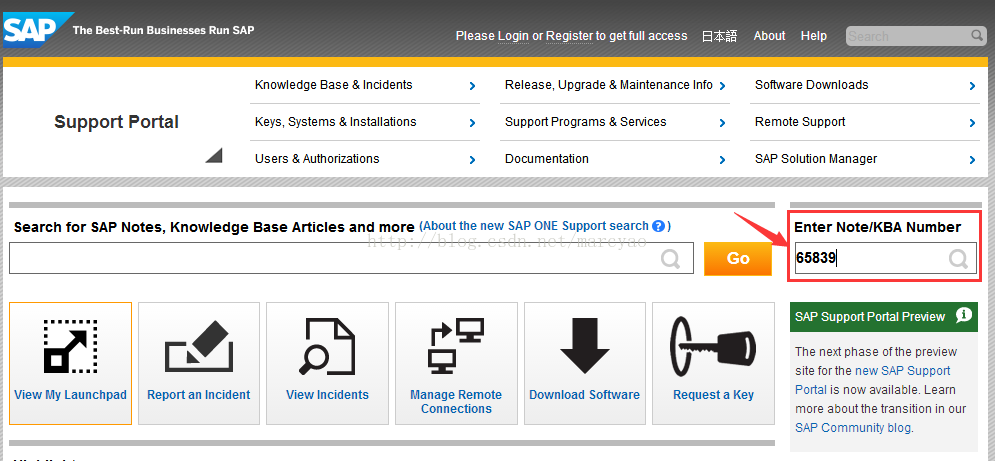Click the Support Portal heading
This screenshot has width=995, height=461.
coord(116,122)
